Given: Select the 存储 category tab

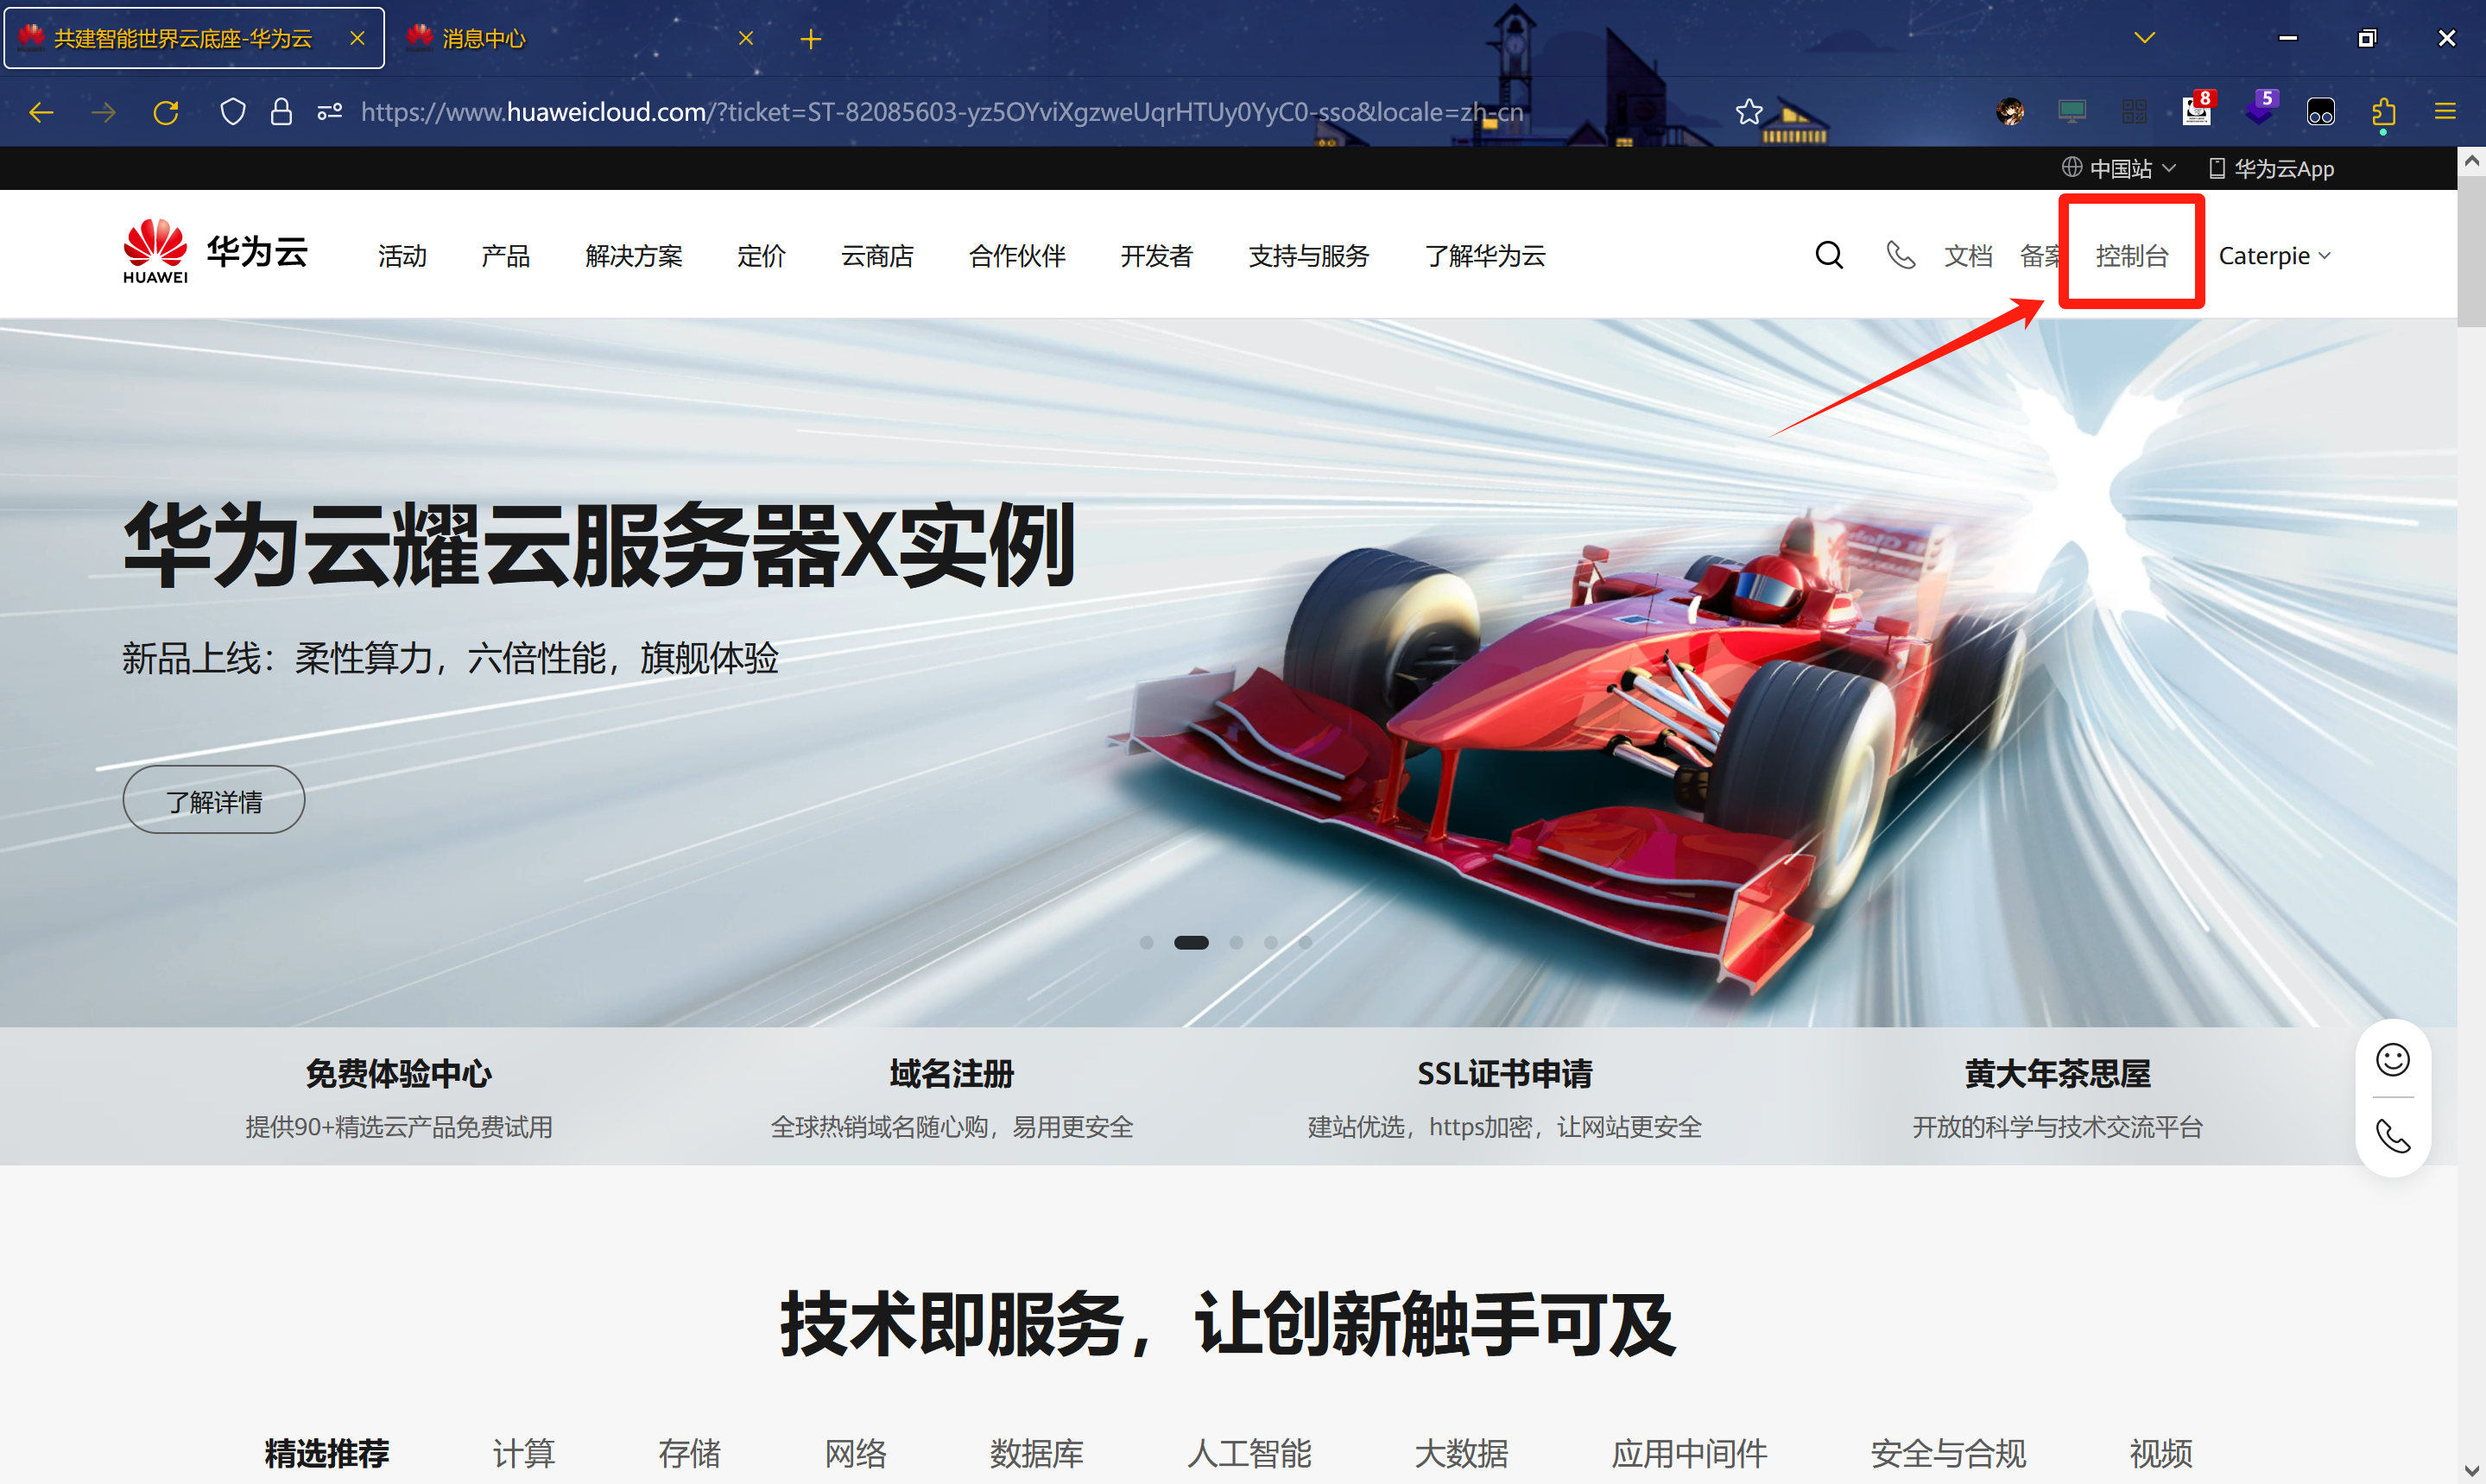Looking at the screenshot, I should click(x=689, y=1453).
